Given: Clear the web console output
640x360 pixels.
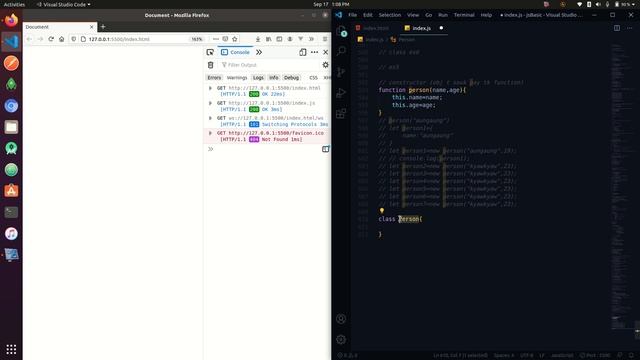Looking at the screenshot, I should 211,65.
